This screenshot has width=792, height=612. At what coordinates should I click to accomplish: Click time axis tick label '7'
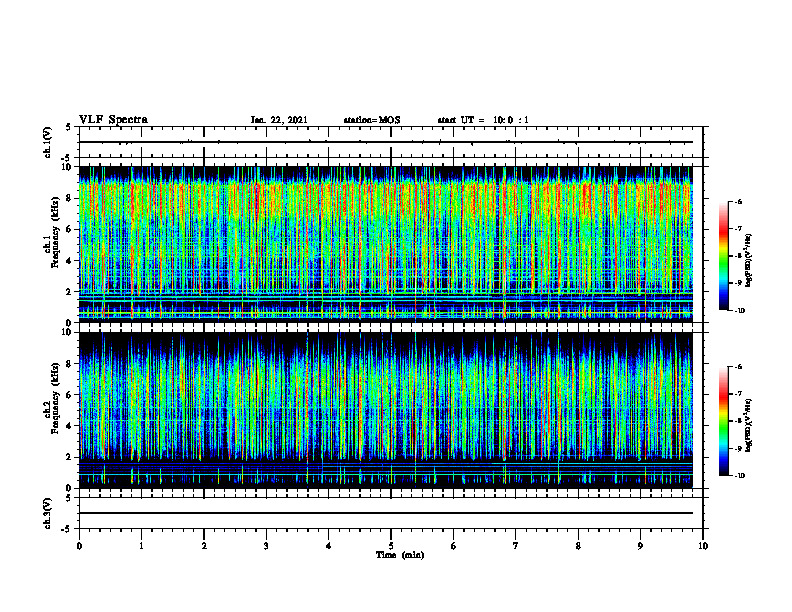(516, 546)
